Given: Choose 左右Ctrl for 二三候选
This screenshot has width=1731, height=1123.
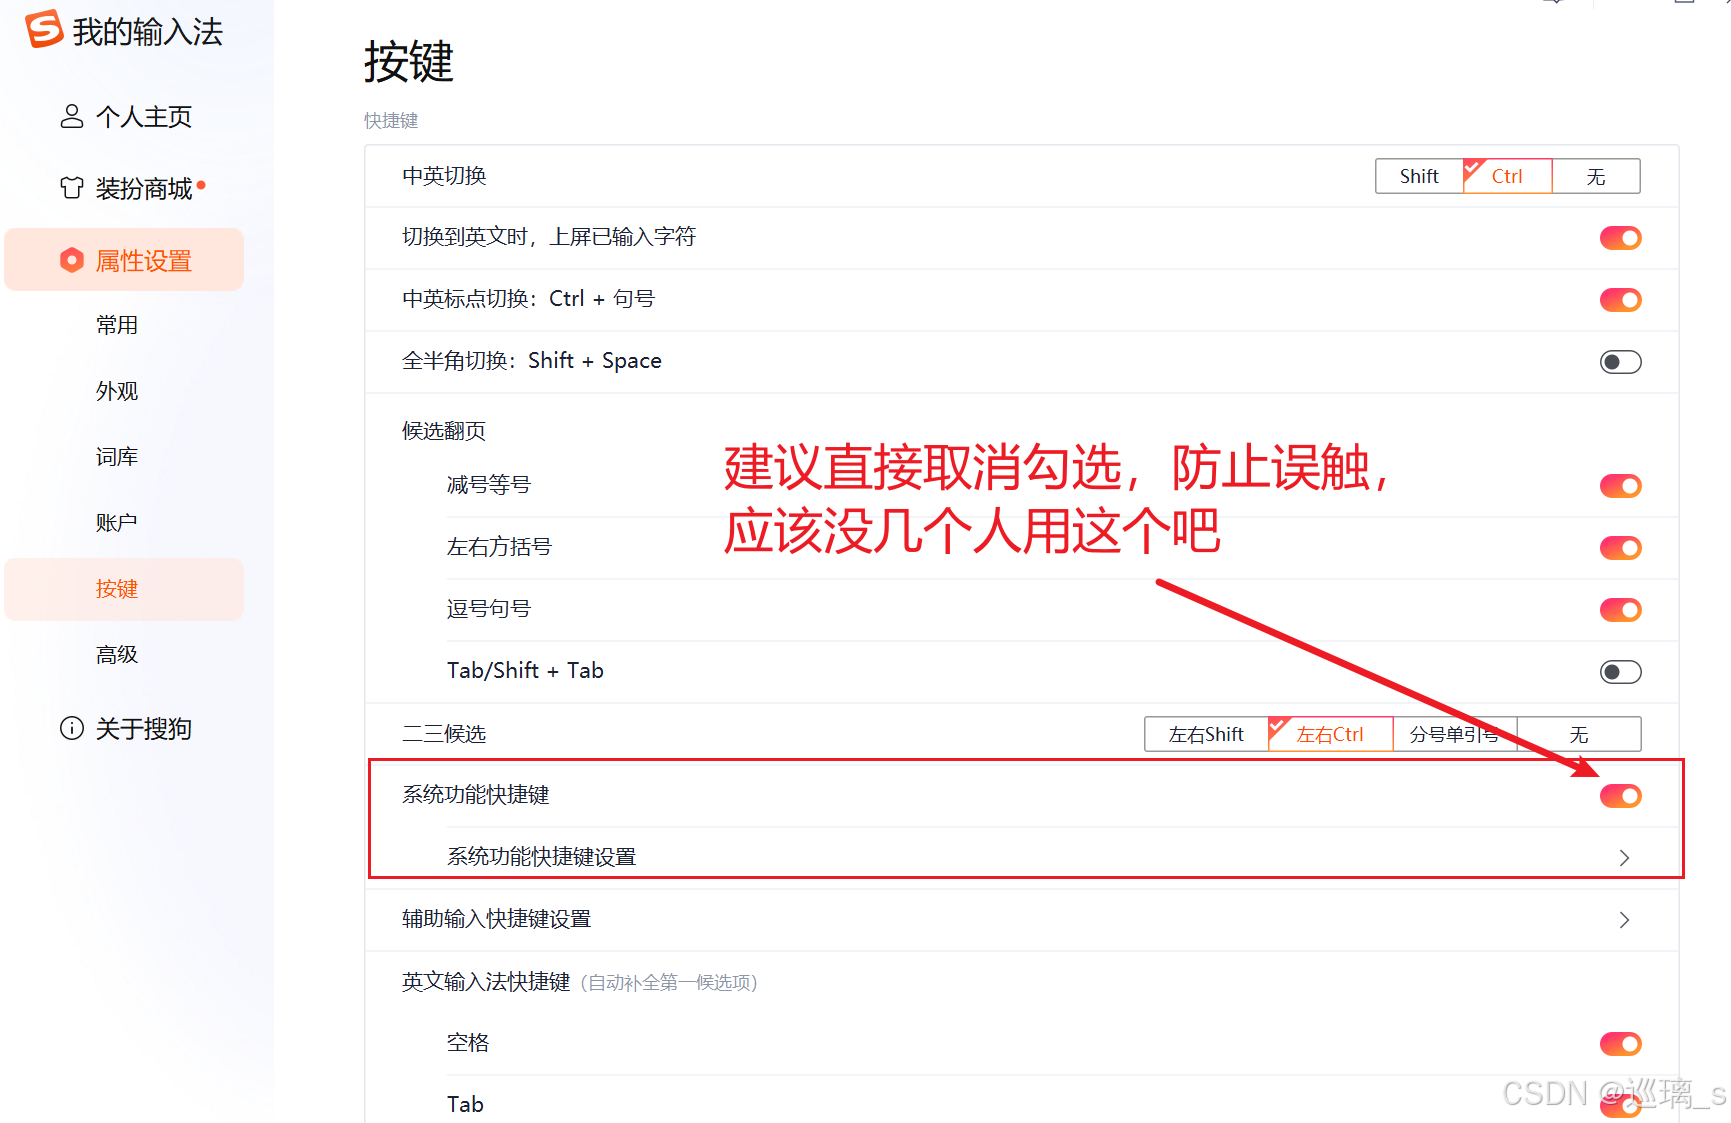Looking at the screenshot, I should pyautogui.click(x=1330, y=734).
